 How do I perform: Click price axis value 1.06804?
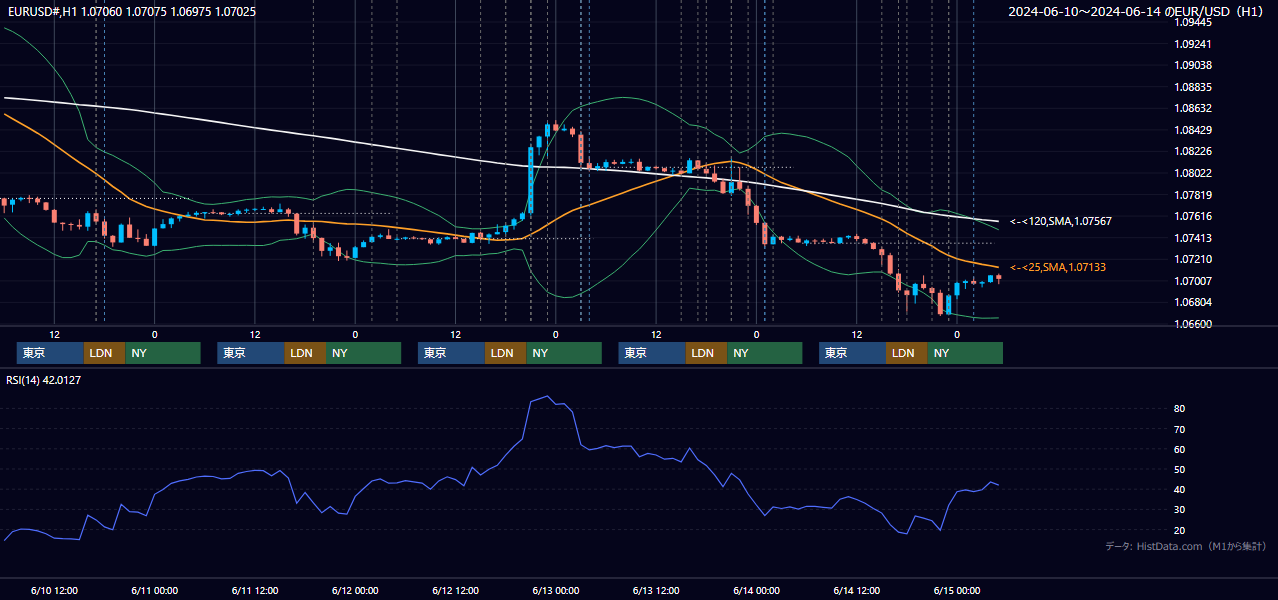point(1194,302)
